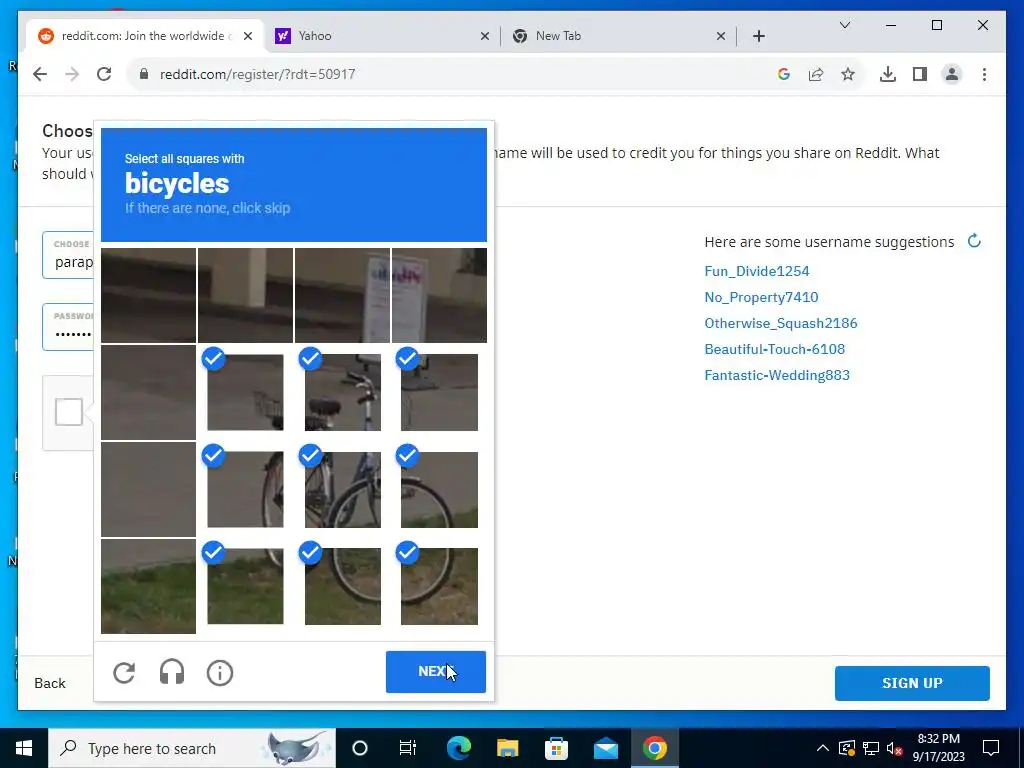Go forward with browser forward arrow
This screenshot has height=768, width=1024.
72,74
